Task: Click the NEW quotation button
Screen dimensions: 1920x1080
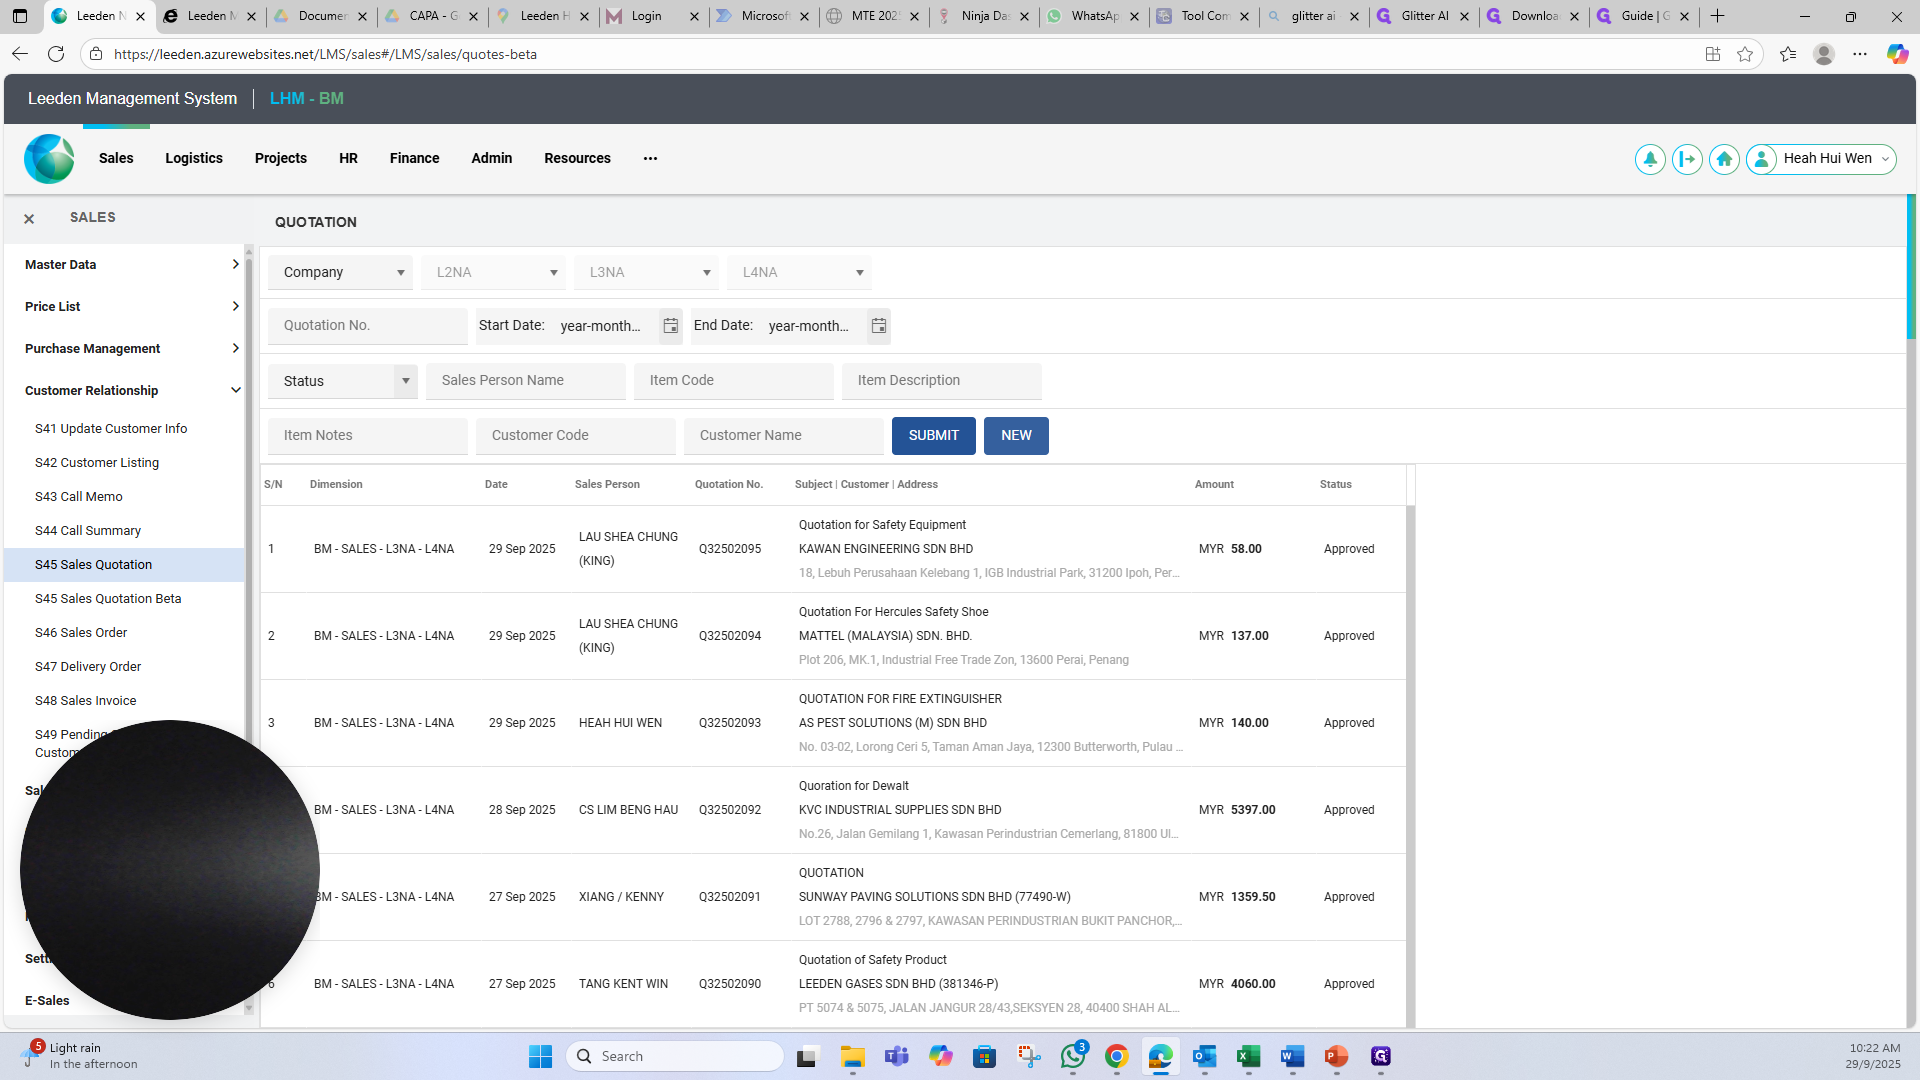Action: coord(1016,436)
